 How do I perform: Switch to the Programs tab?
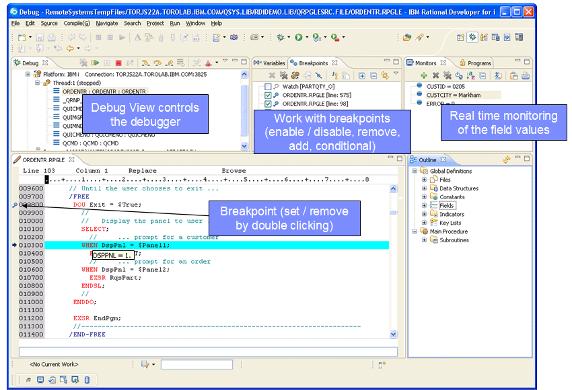click(475, 63)
